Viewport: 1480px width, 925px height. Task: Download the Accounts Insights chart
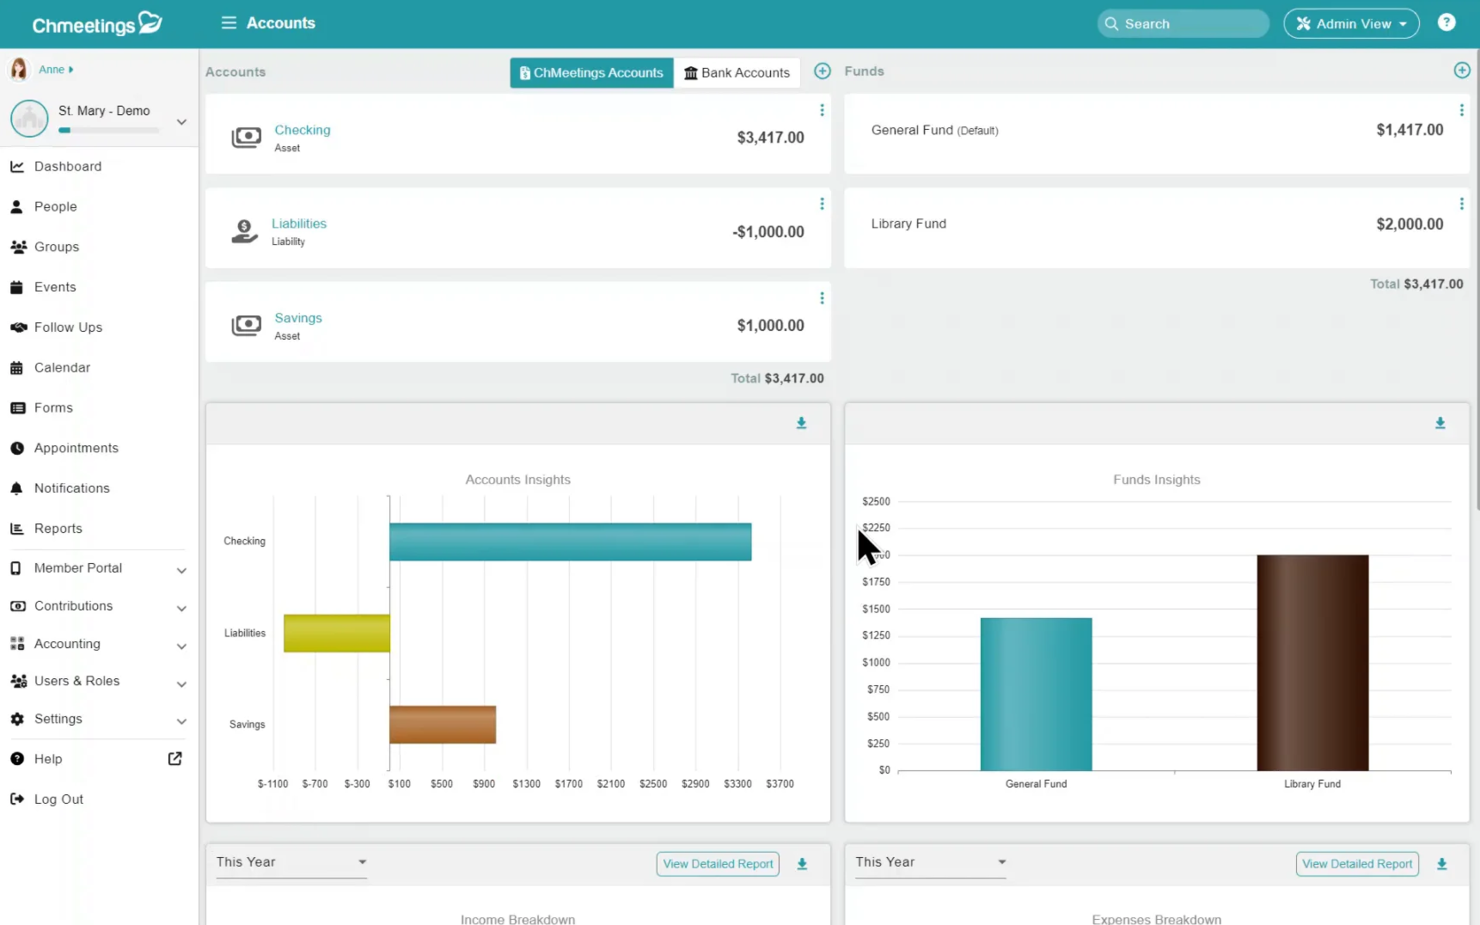click(801, 423)
